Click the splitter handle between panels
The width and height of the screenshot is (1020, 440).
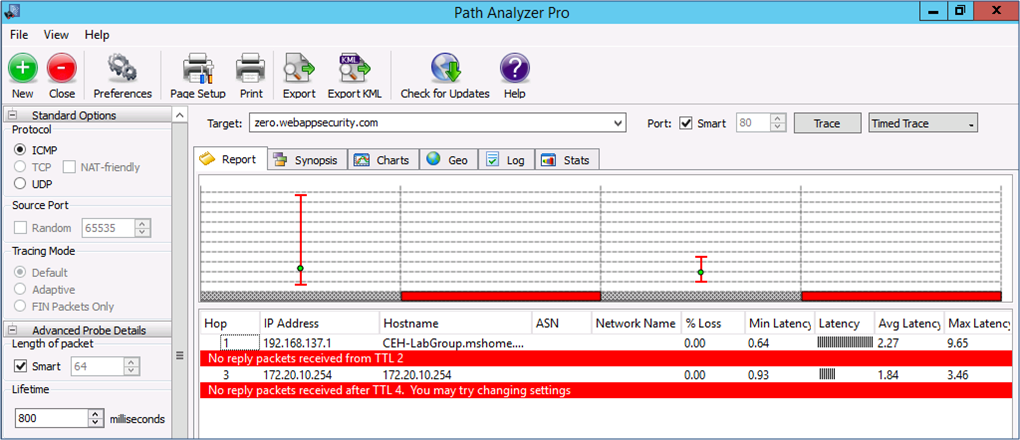(180, 355)
